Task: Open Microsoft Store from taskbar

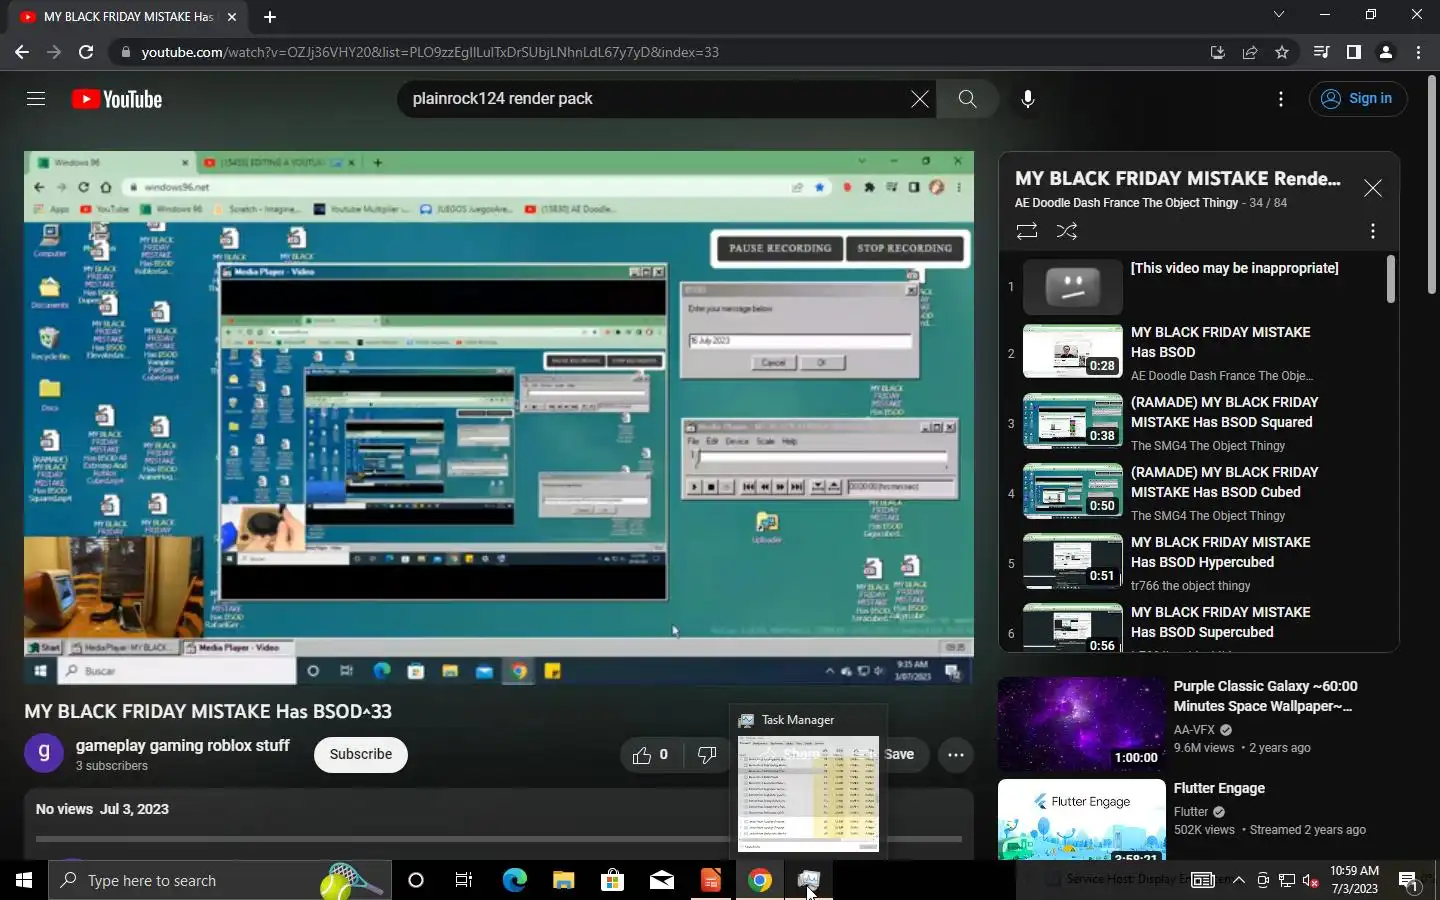Action: point(612,880)
